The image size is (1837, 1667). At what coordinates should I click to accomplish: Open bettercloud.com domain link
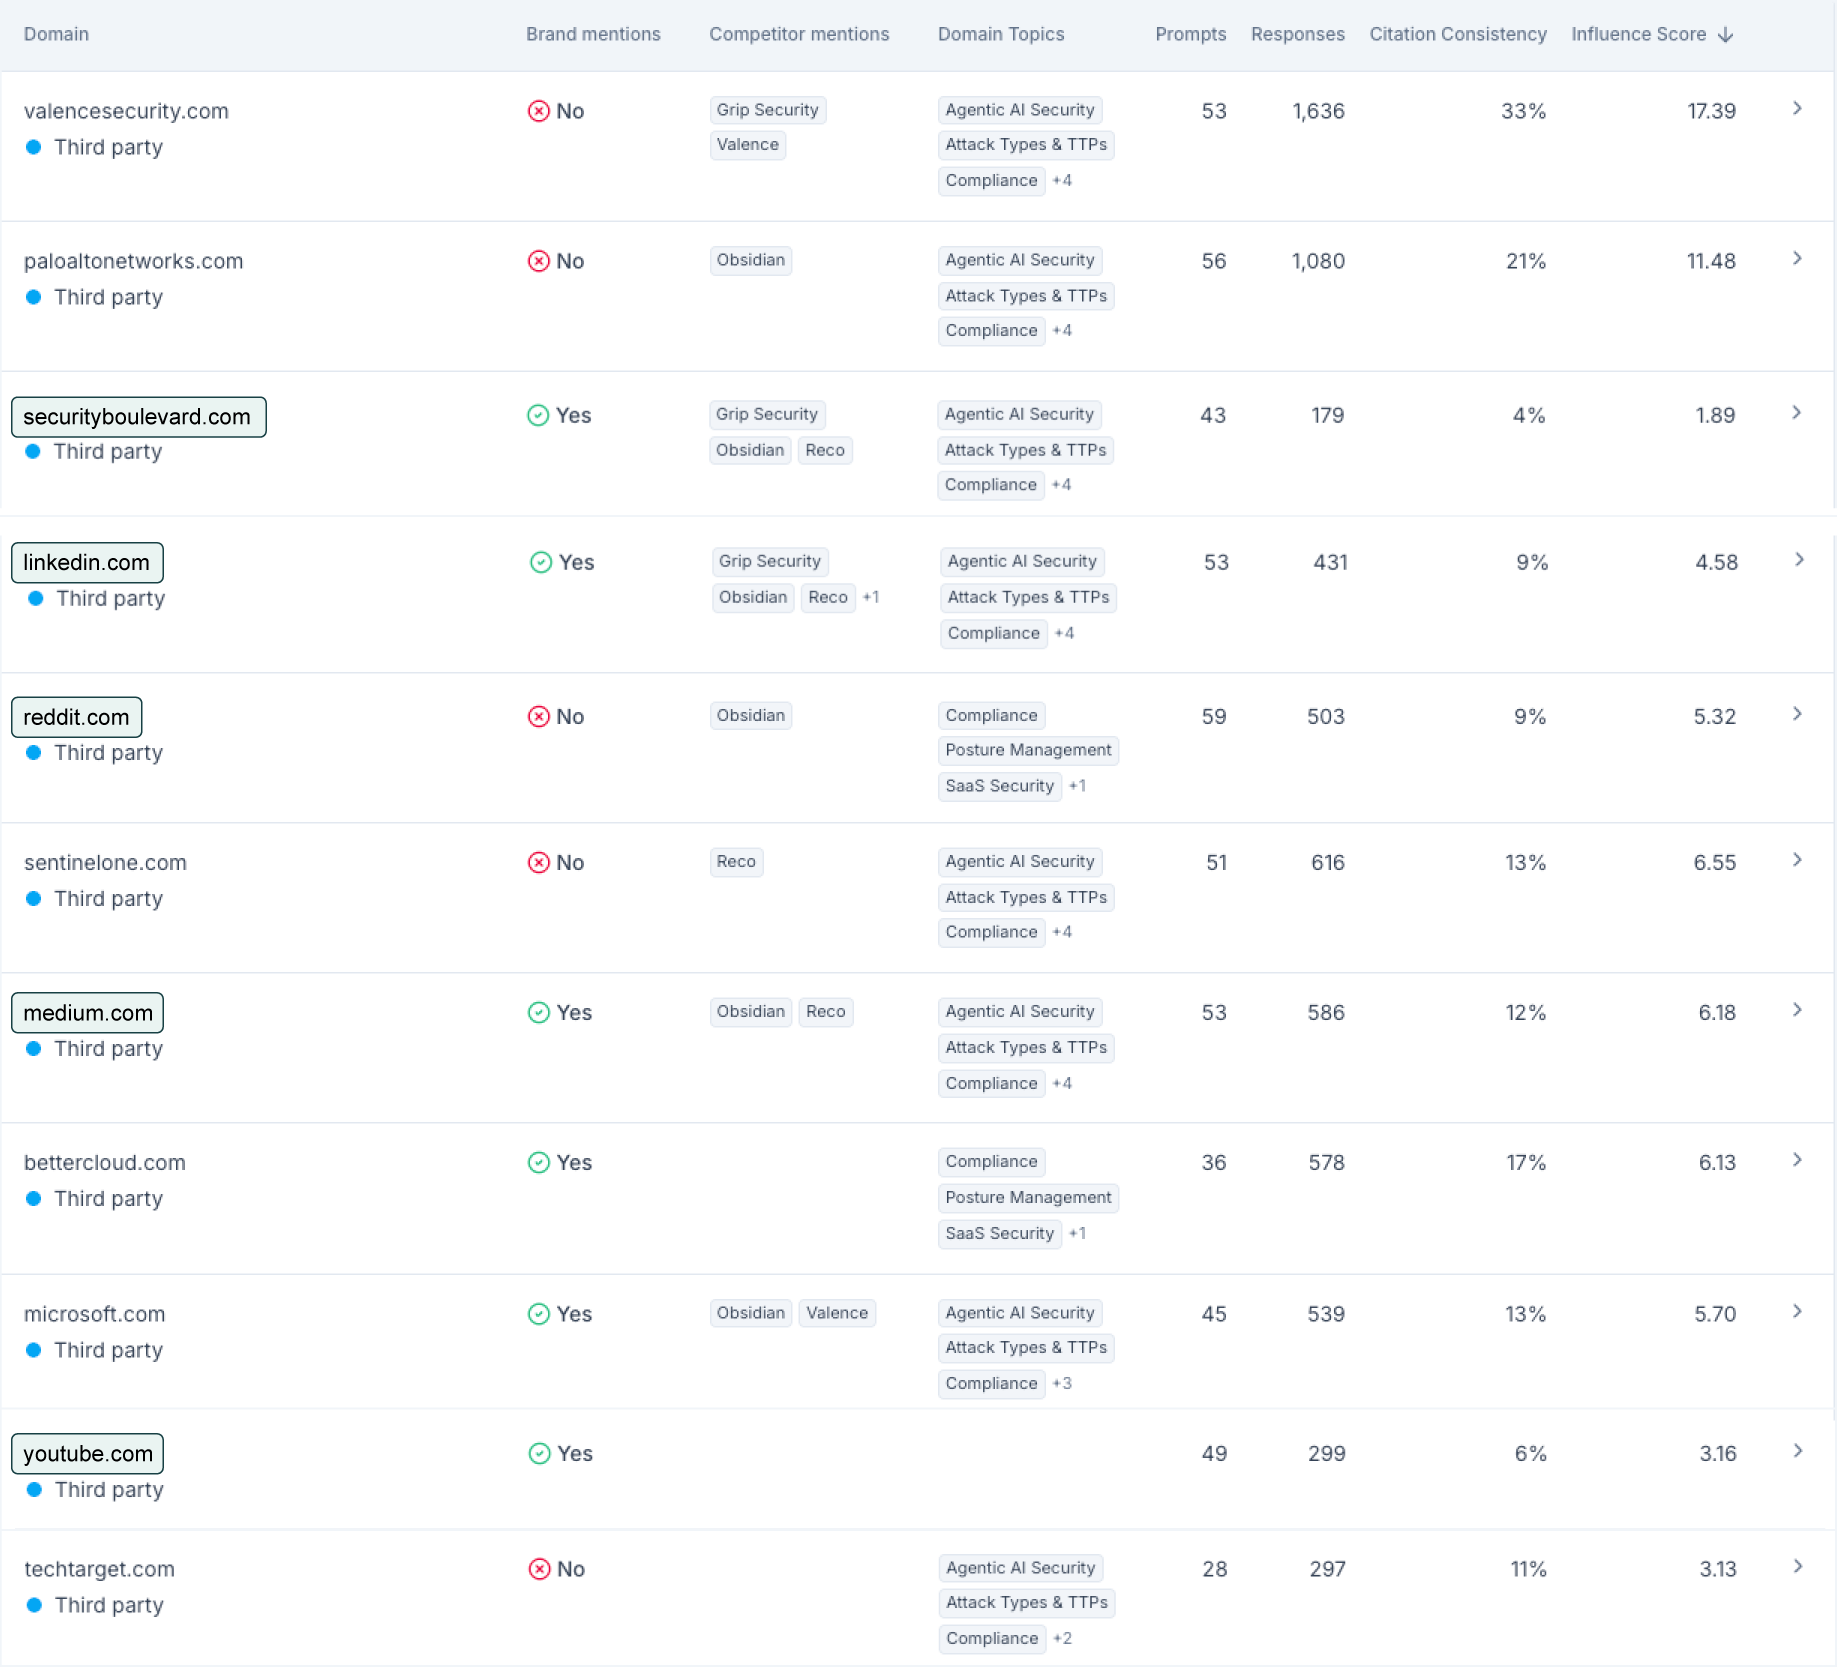[x=105, y=1162]
